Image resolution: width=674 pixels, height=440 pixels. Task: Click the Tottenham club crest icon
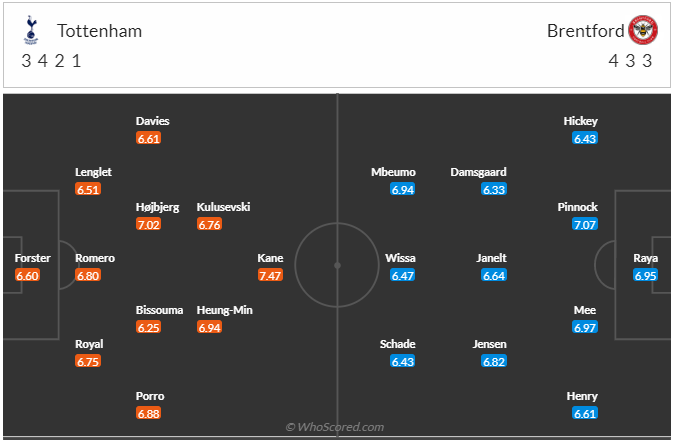(31, 30)
